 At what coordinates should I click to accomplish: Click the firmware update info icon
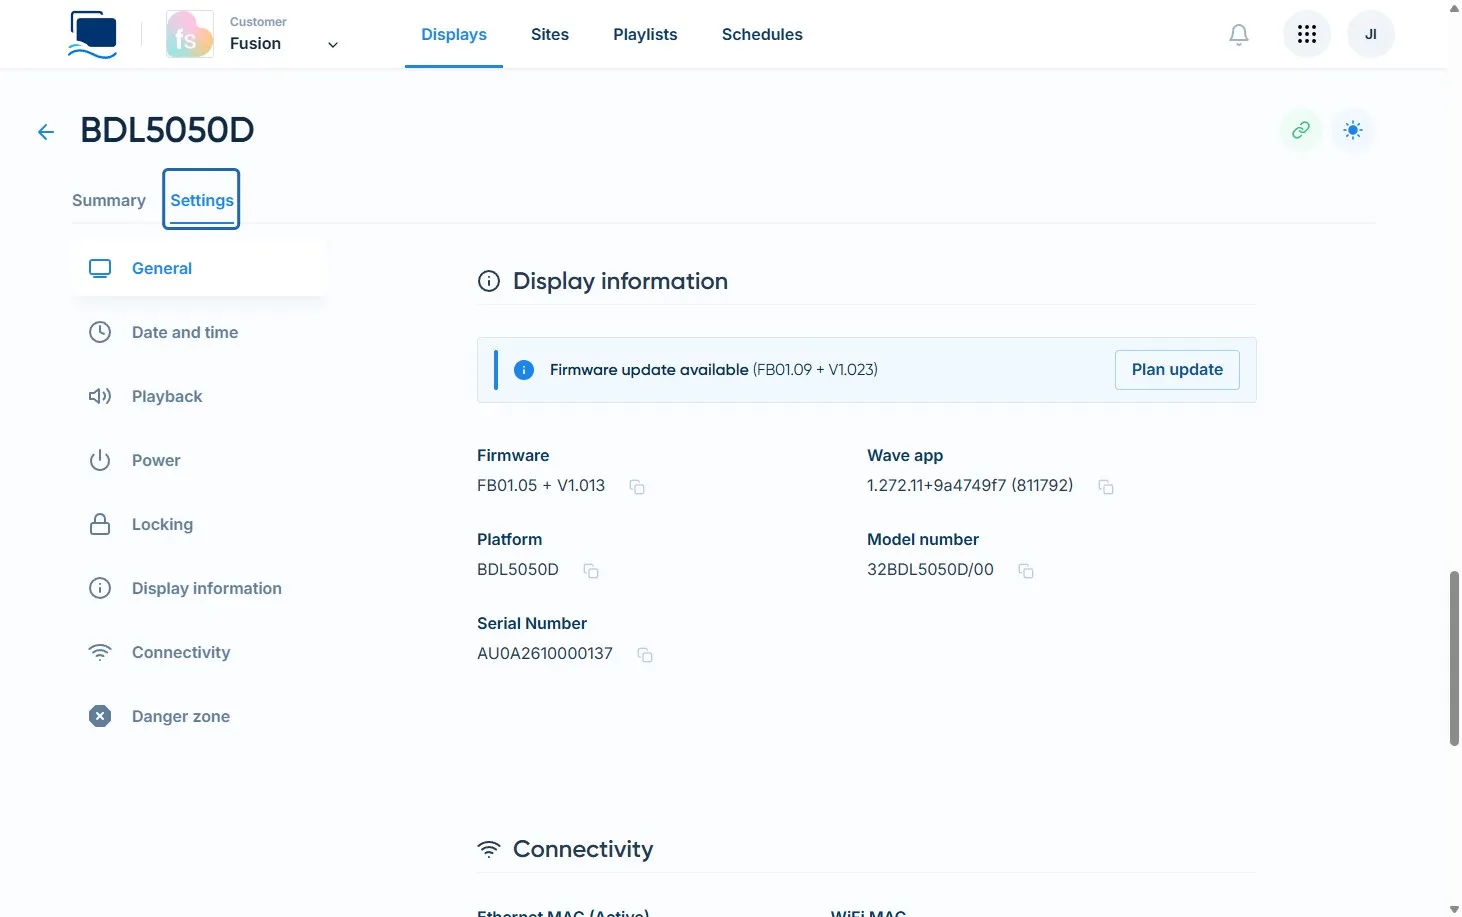click(x=524, y=370)
